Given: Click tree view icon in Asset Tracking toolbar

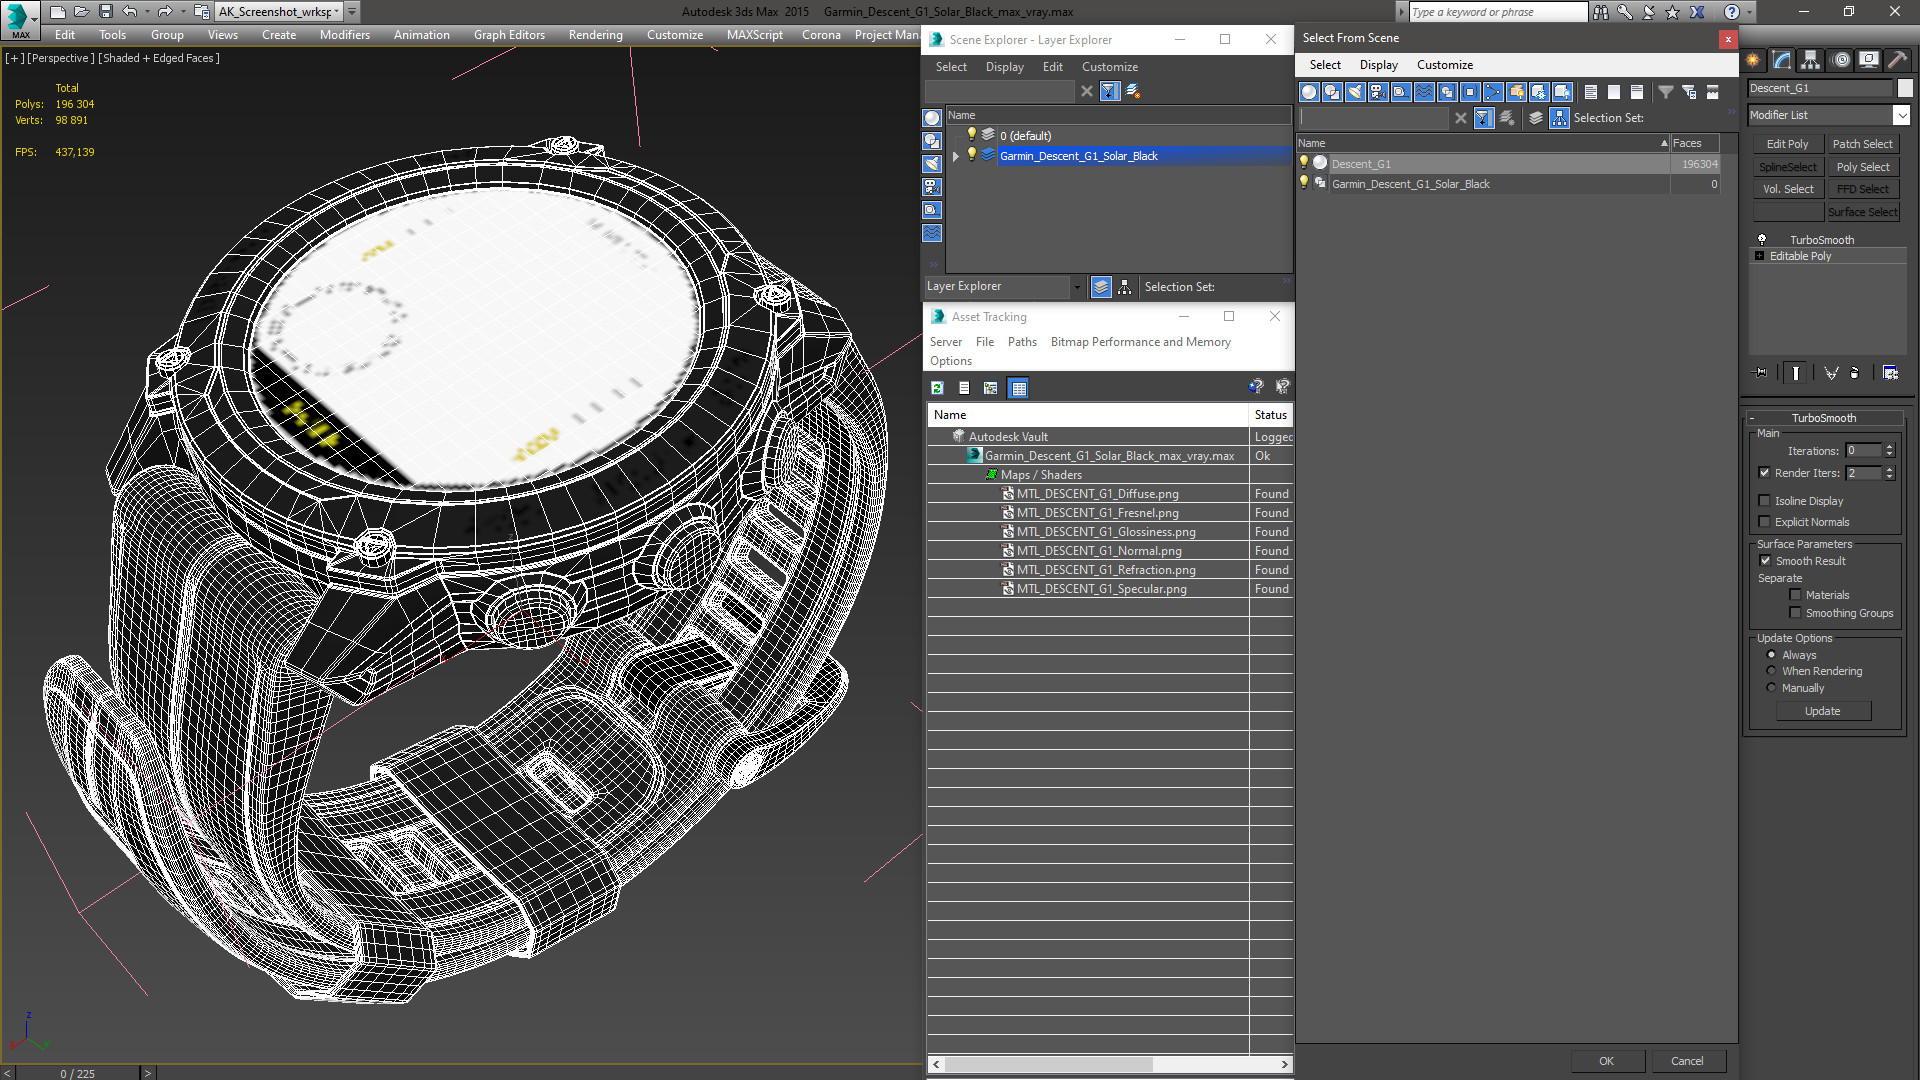Looking at the screenshot, I should [x=991, y=388].
